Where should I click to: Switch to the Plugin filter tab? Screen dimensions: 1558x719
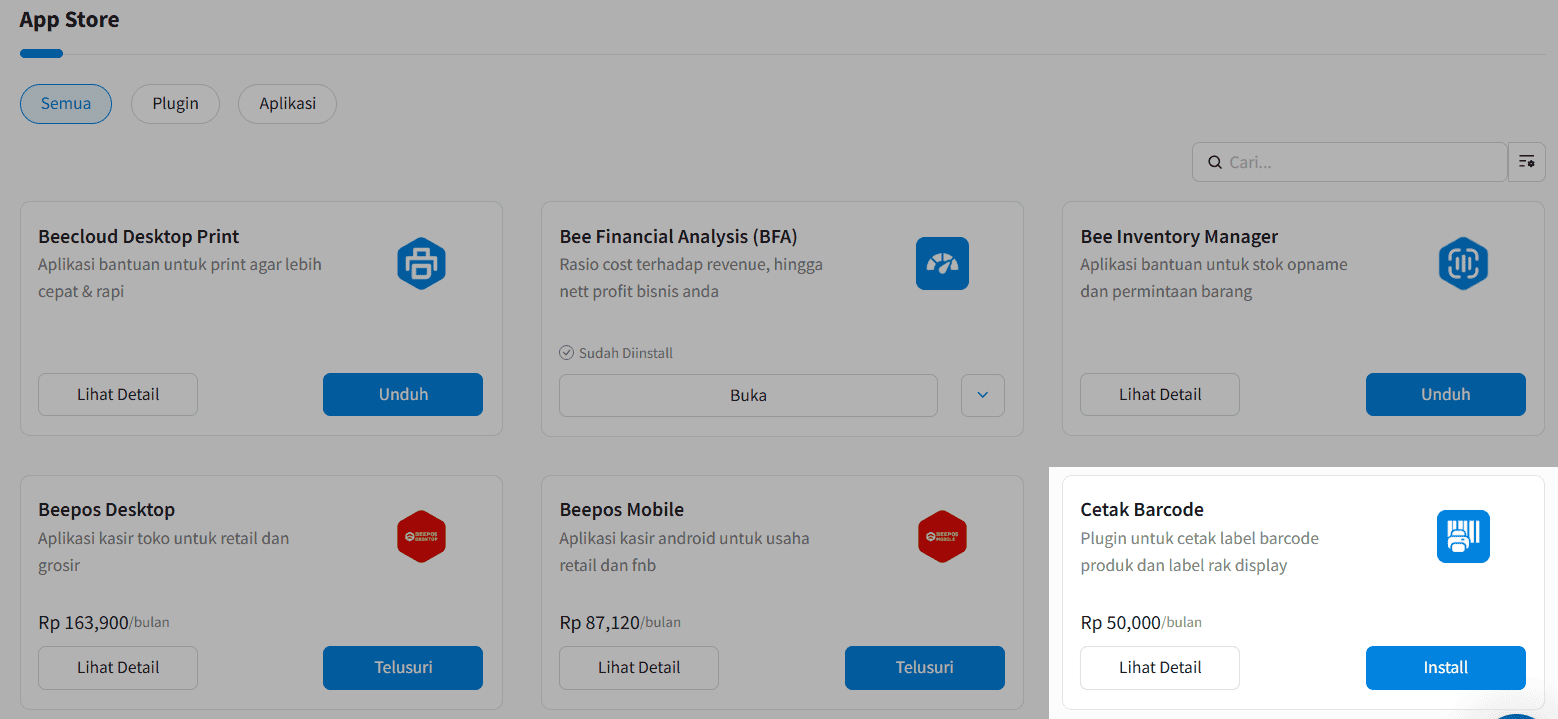(x=175, y=103)
